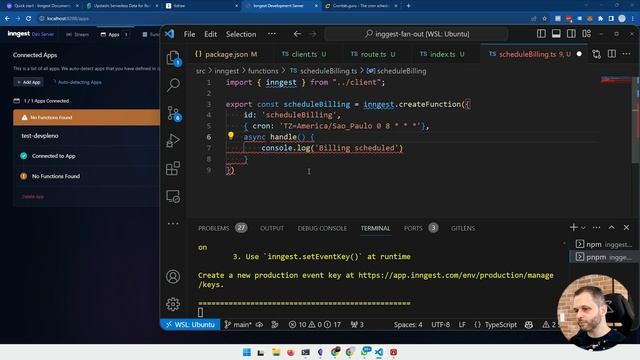Click the app.inngest.com keys link in terminal
The width and height of the screenshot is (640, 360).
tap(456, 276)
